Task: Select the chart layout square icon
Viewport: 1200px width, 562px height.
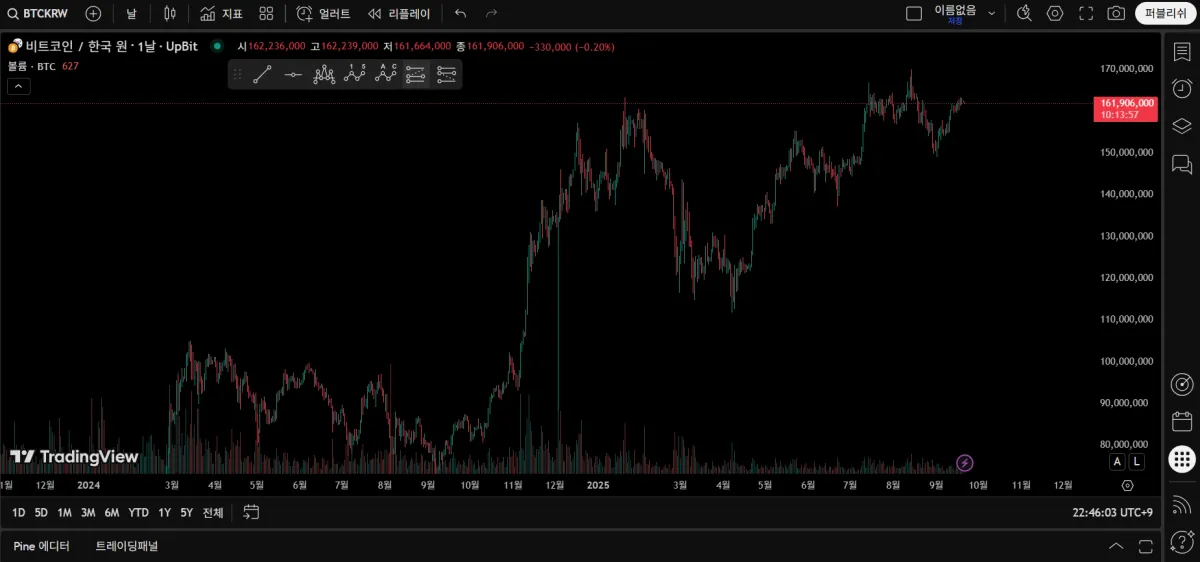Action: 914,14
